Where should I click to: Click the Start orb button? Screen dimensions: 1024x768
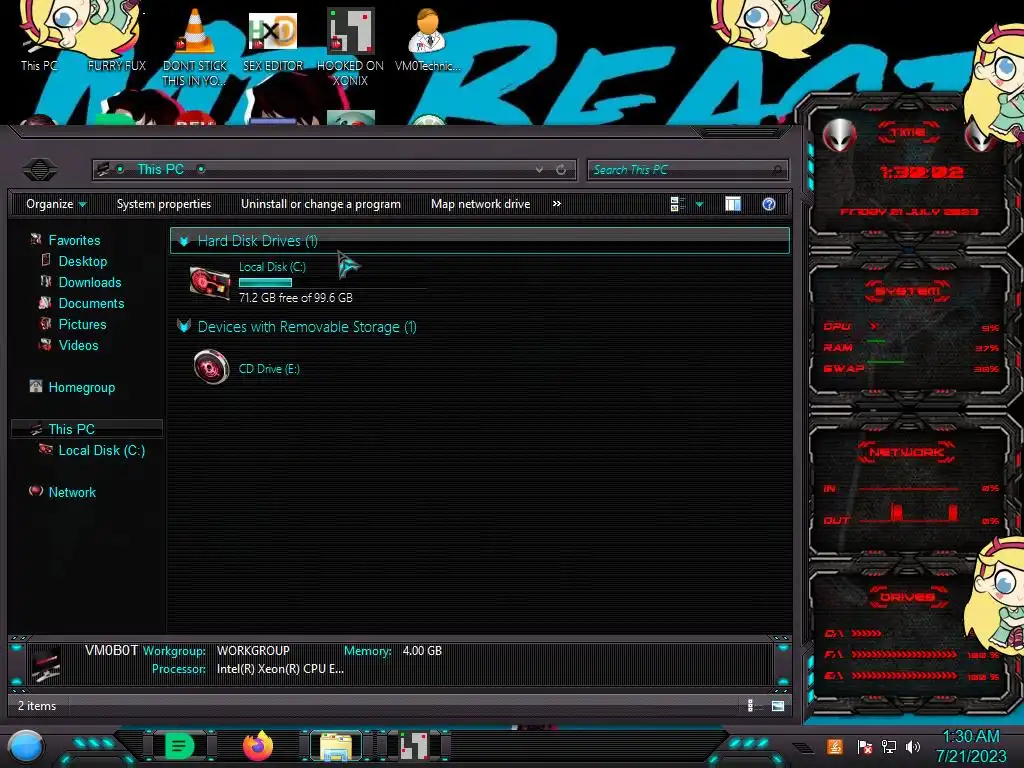pos(26,746)
